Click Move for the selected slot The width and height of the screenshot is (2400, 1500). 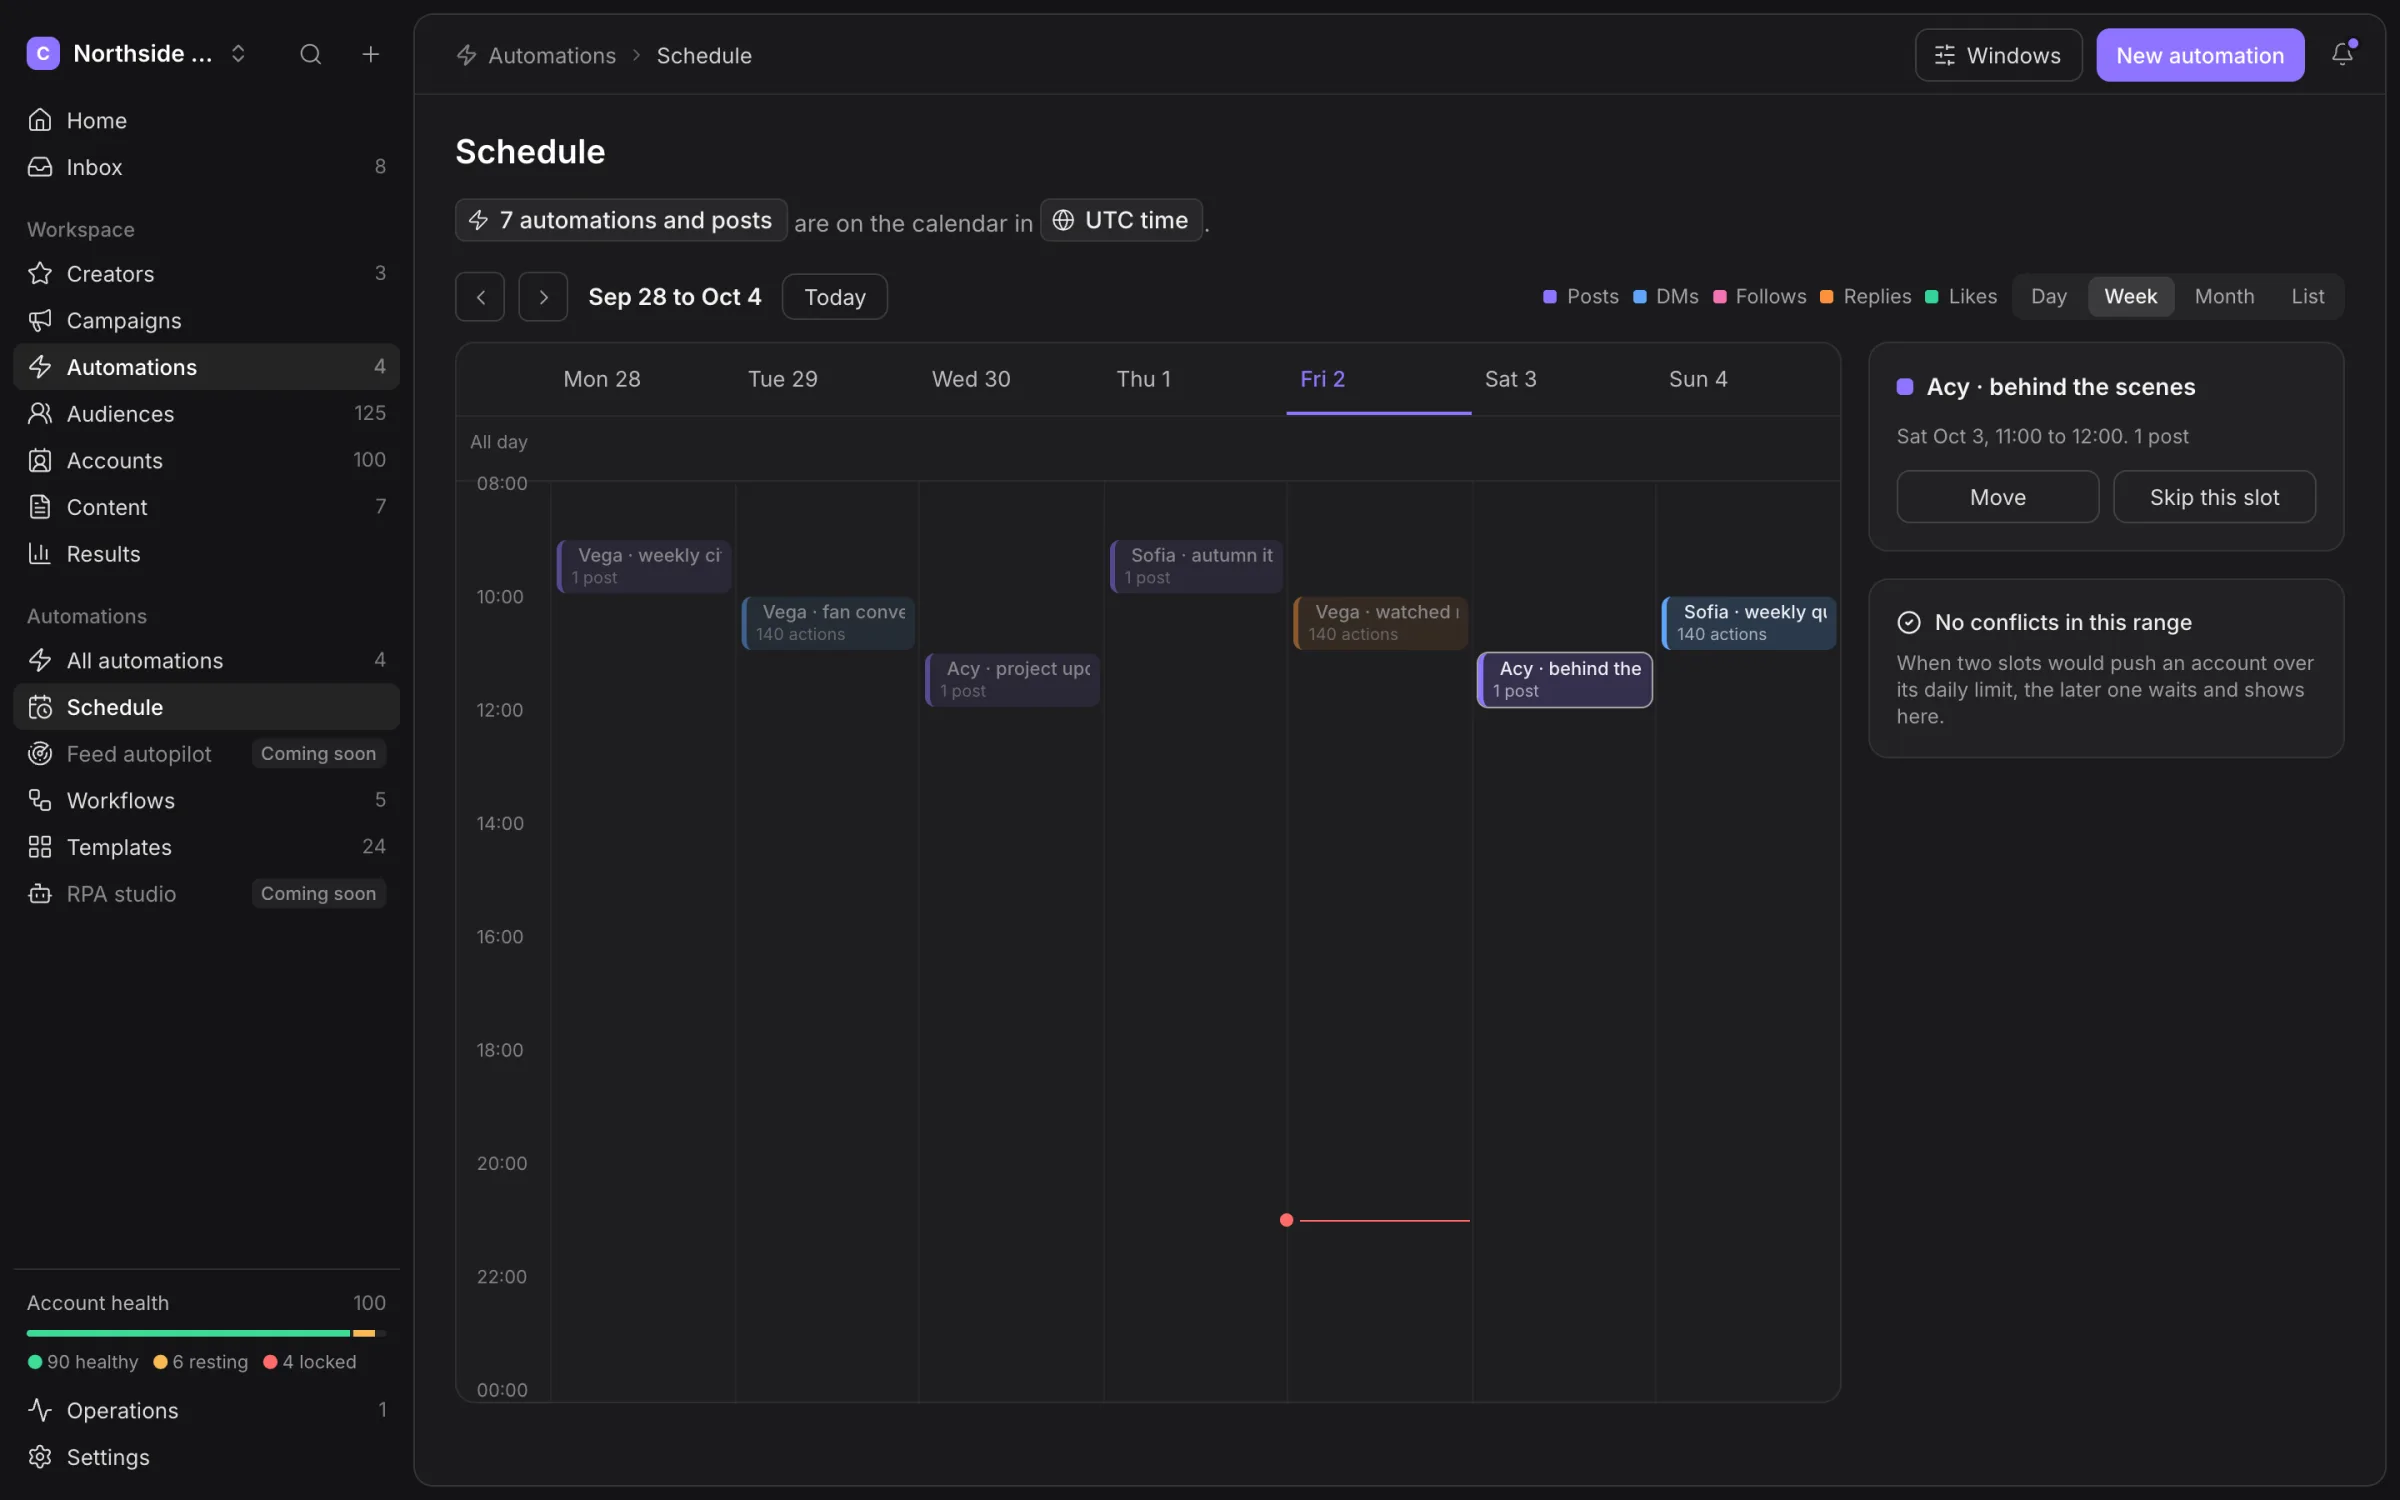[x=1997, y=497]
